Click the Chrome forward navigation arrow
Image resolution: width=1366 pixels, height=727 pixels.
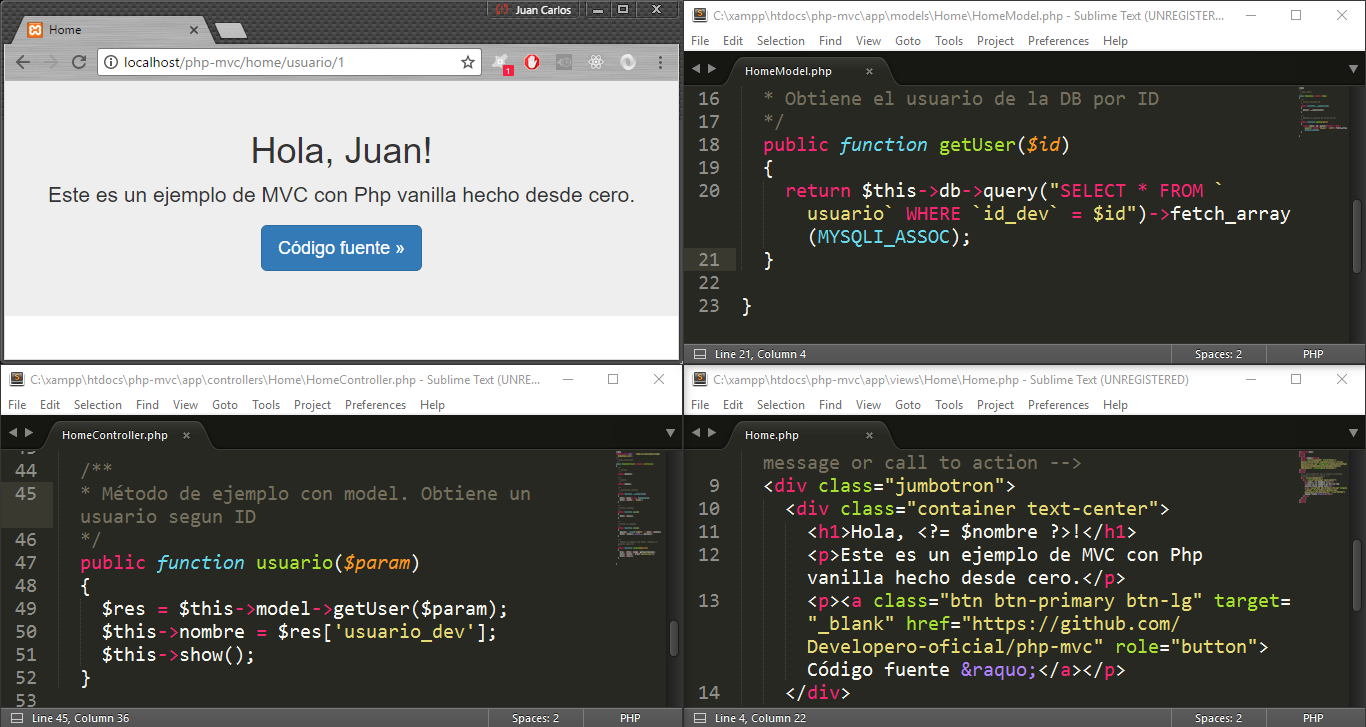(x=51, y=62)
